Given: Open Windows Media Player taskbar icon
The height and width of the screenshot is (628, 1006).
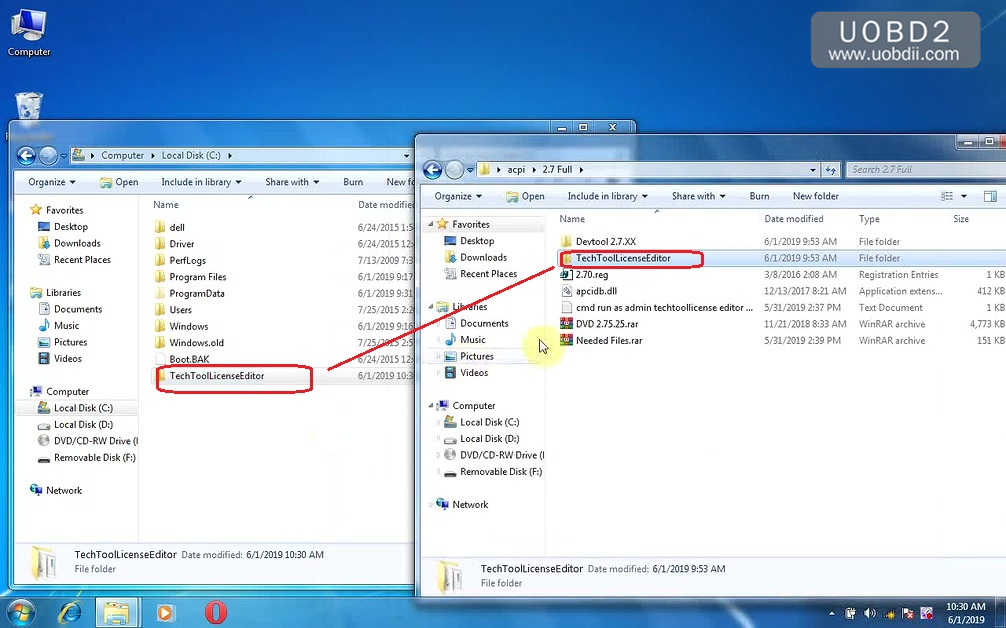Looking at the screenshot, I should pos(165,612).
